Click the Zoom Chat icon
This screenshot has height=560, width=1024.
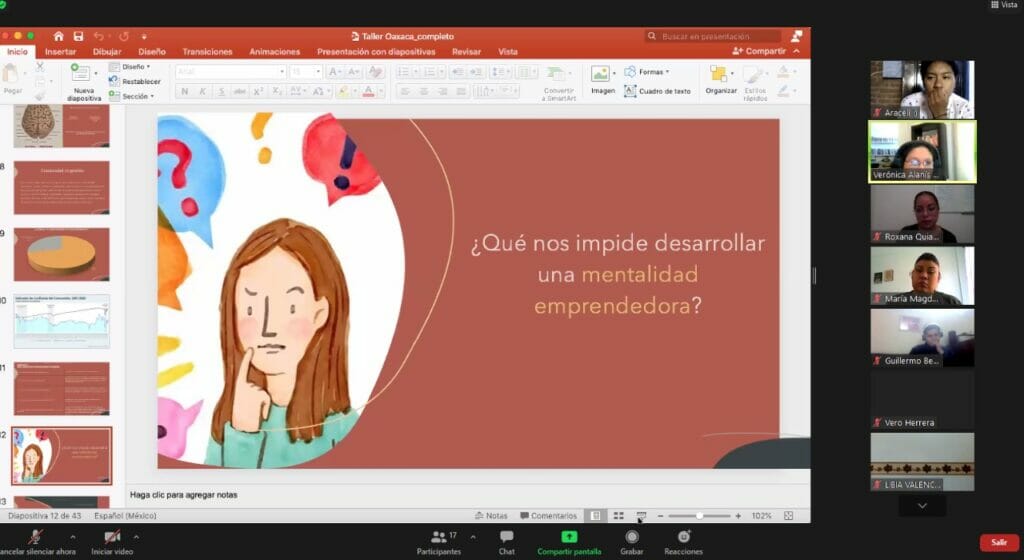click(x=506, y=537)
